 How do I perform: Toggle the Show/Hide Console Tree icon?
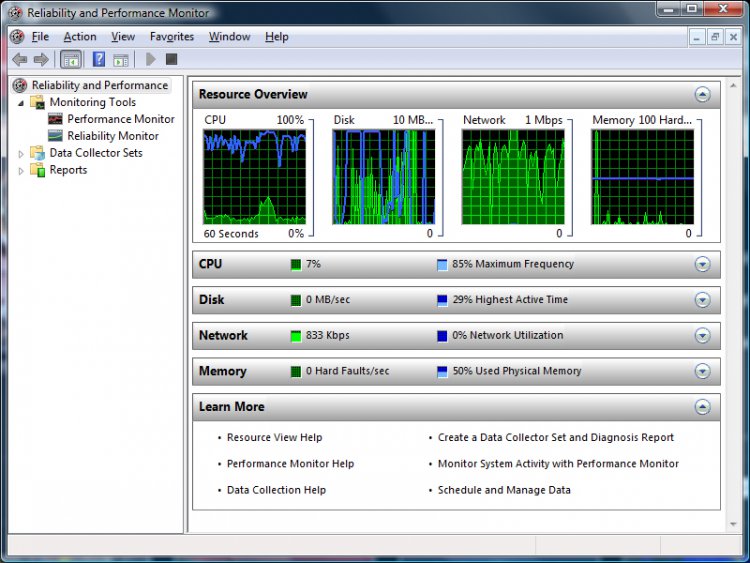71,60
